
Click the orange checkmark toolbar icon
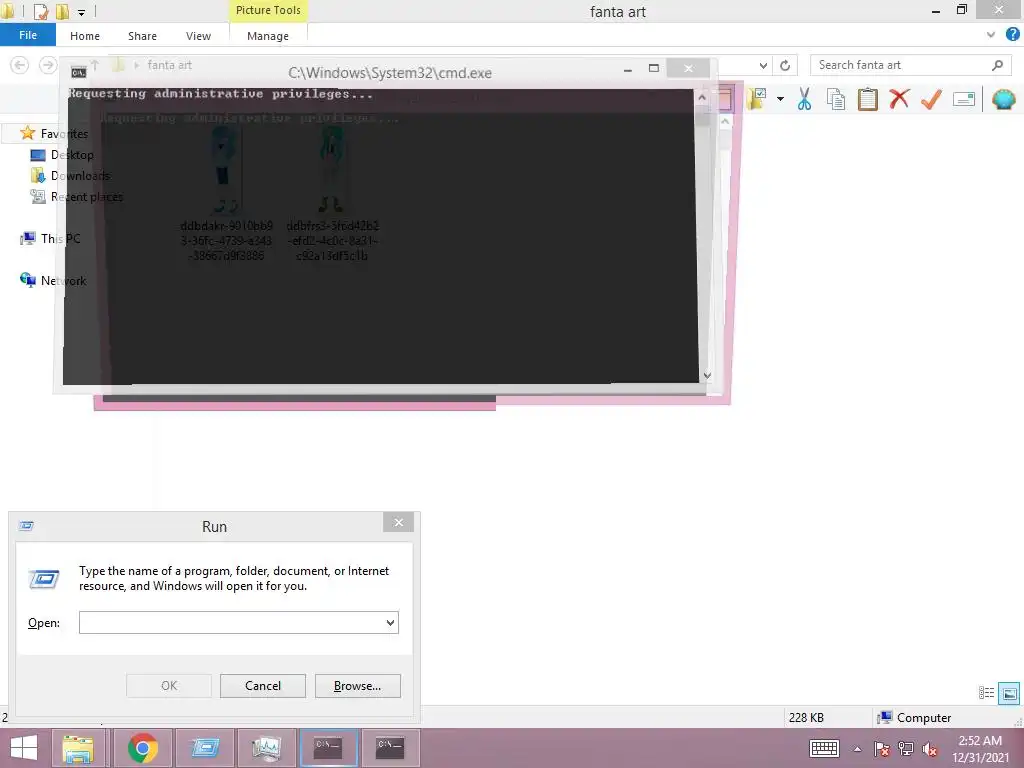click(931, 99)
